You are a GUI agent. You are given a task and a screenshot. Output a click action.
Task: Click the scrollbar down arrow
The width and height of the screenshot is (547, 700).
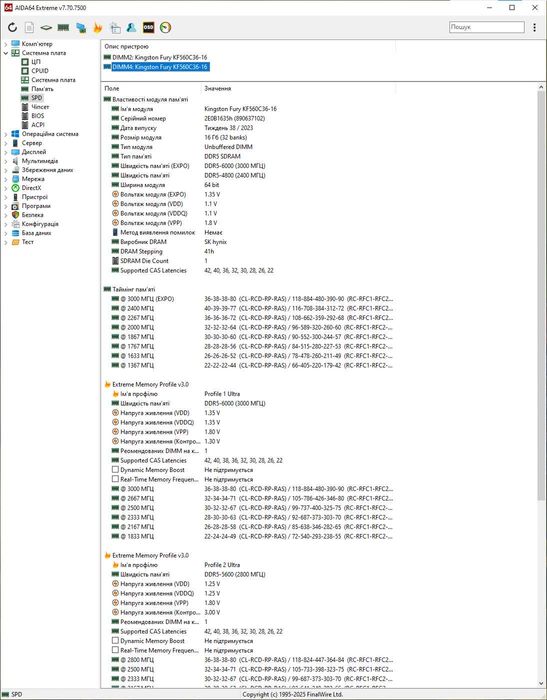(x=541, y=683)
